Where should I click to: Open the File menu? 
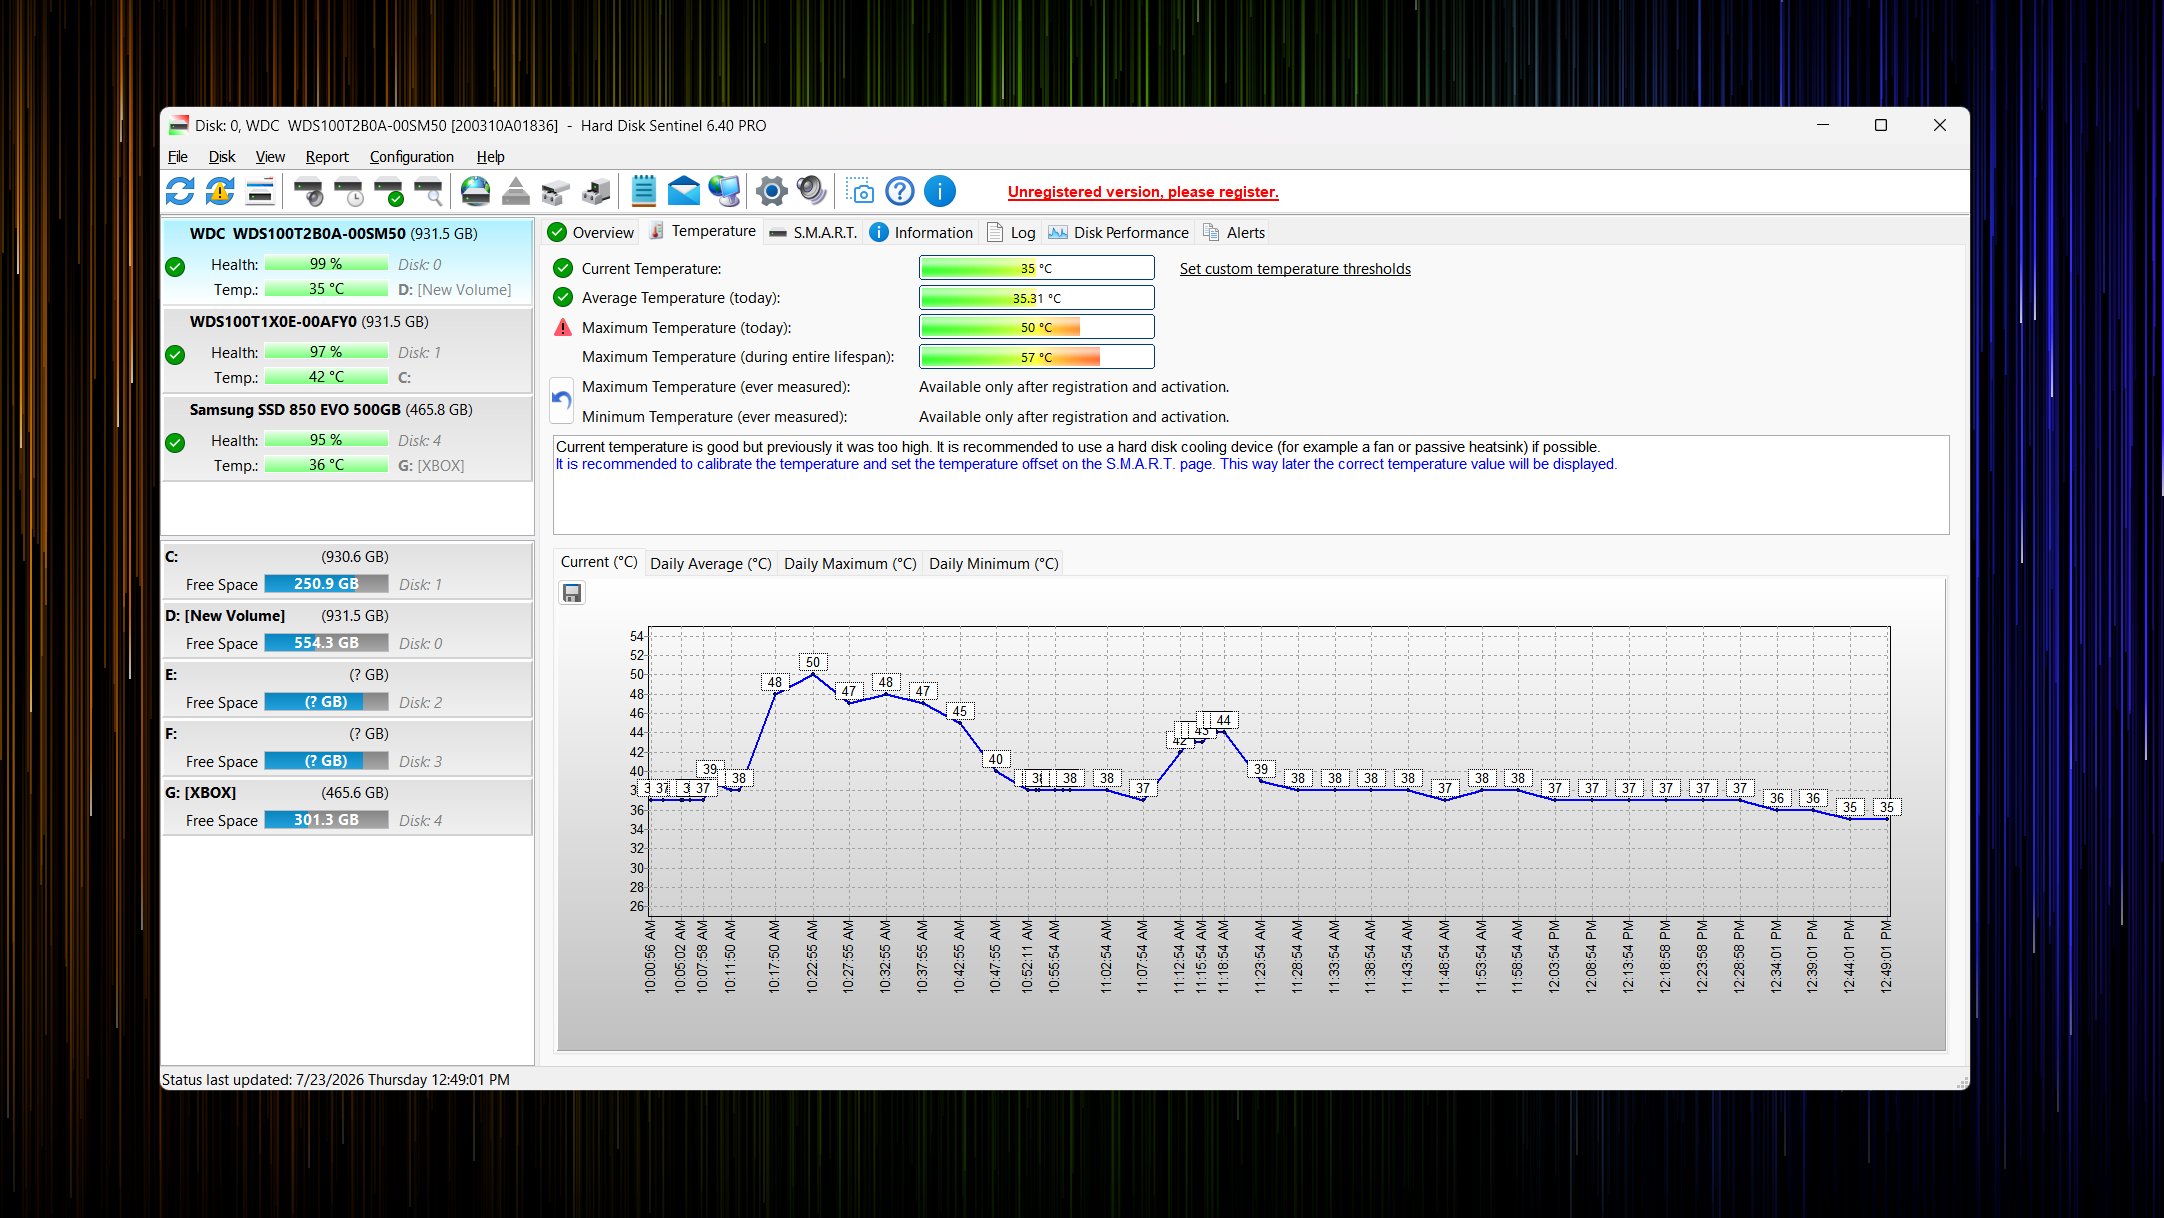pos(178,157)
